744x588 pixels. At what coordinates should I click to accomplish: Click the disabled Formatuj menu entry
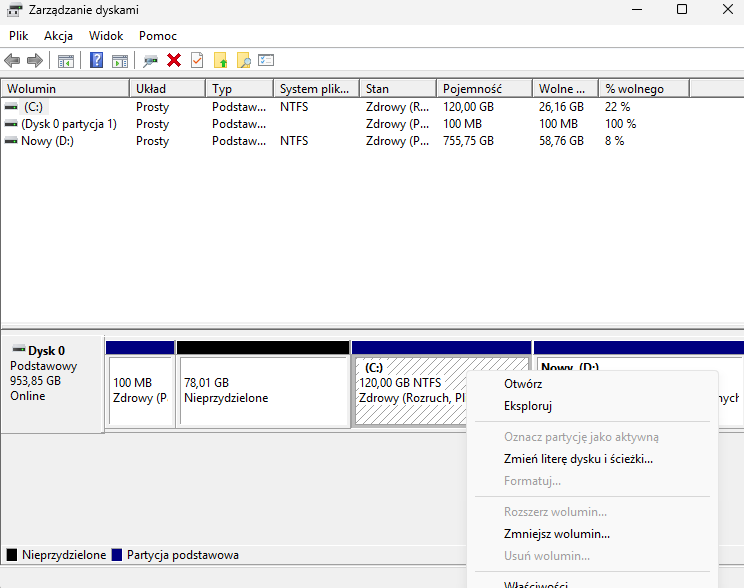click(592, 481)
